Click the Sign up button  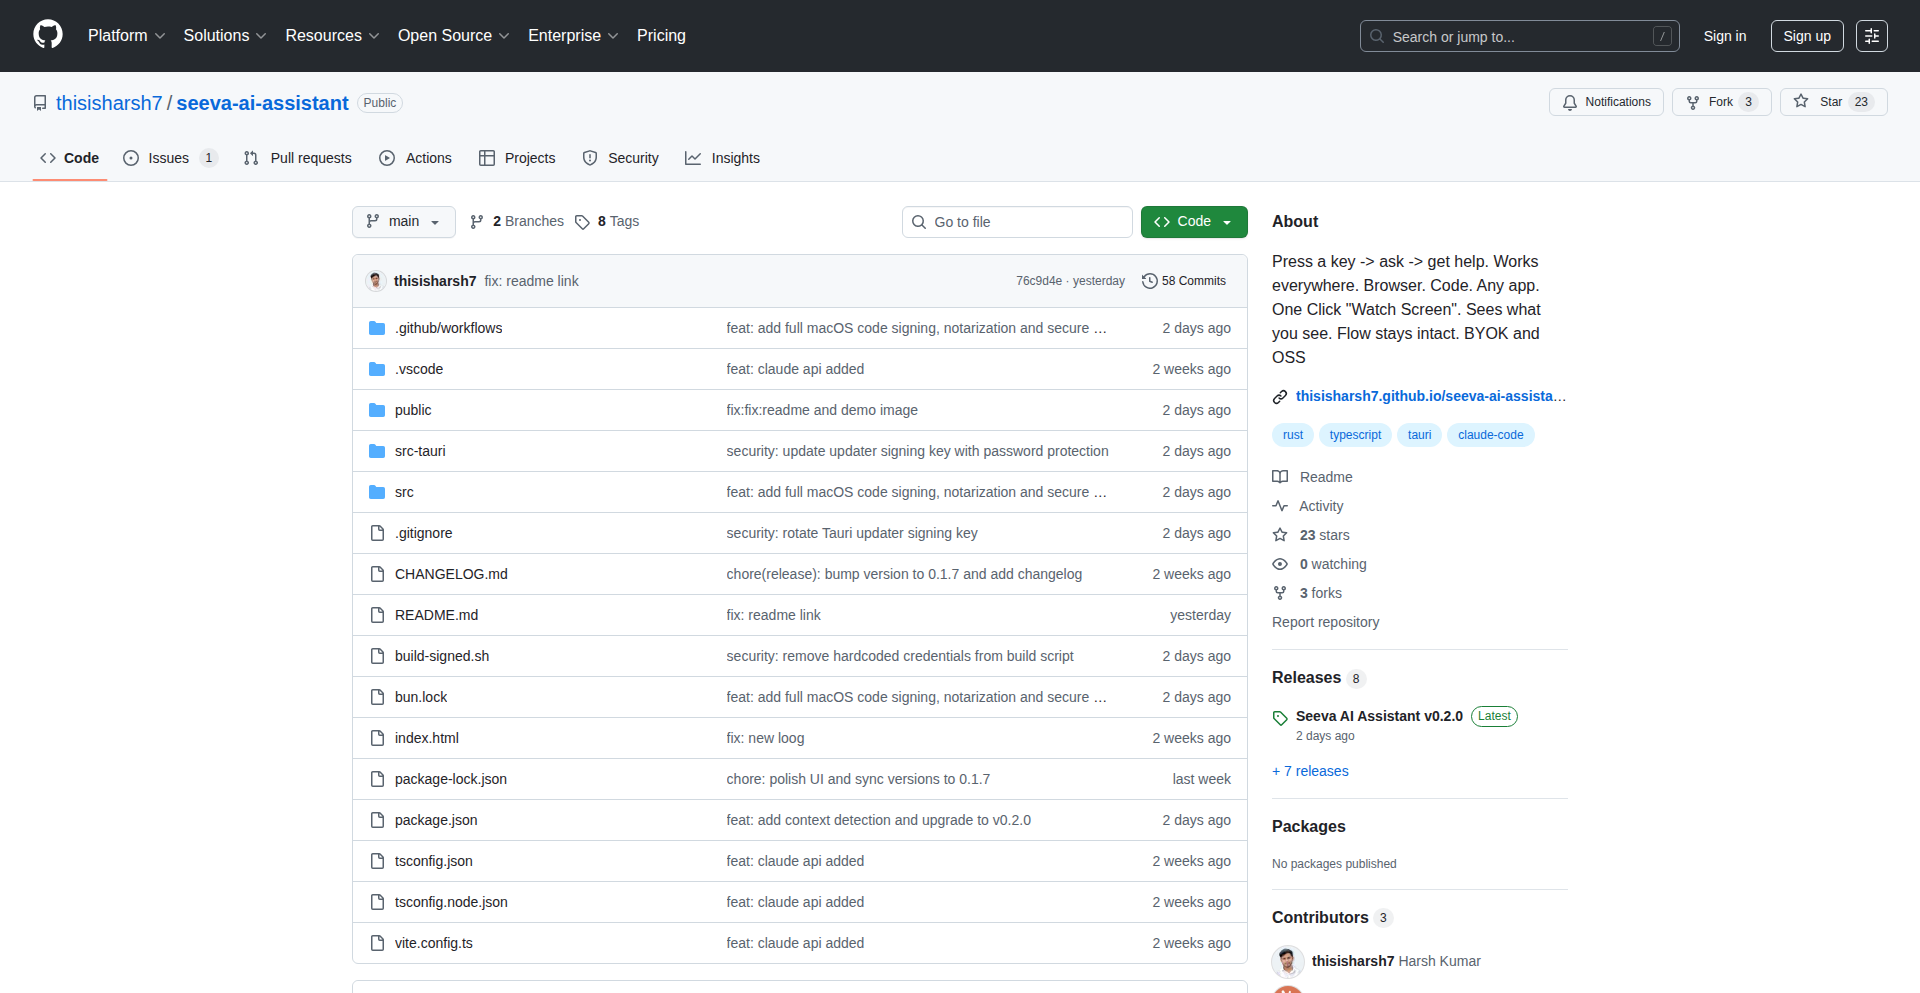pos(1806,36)
